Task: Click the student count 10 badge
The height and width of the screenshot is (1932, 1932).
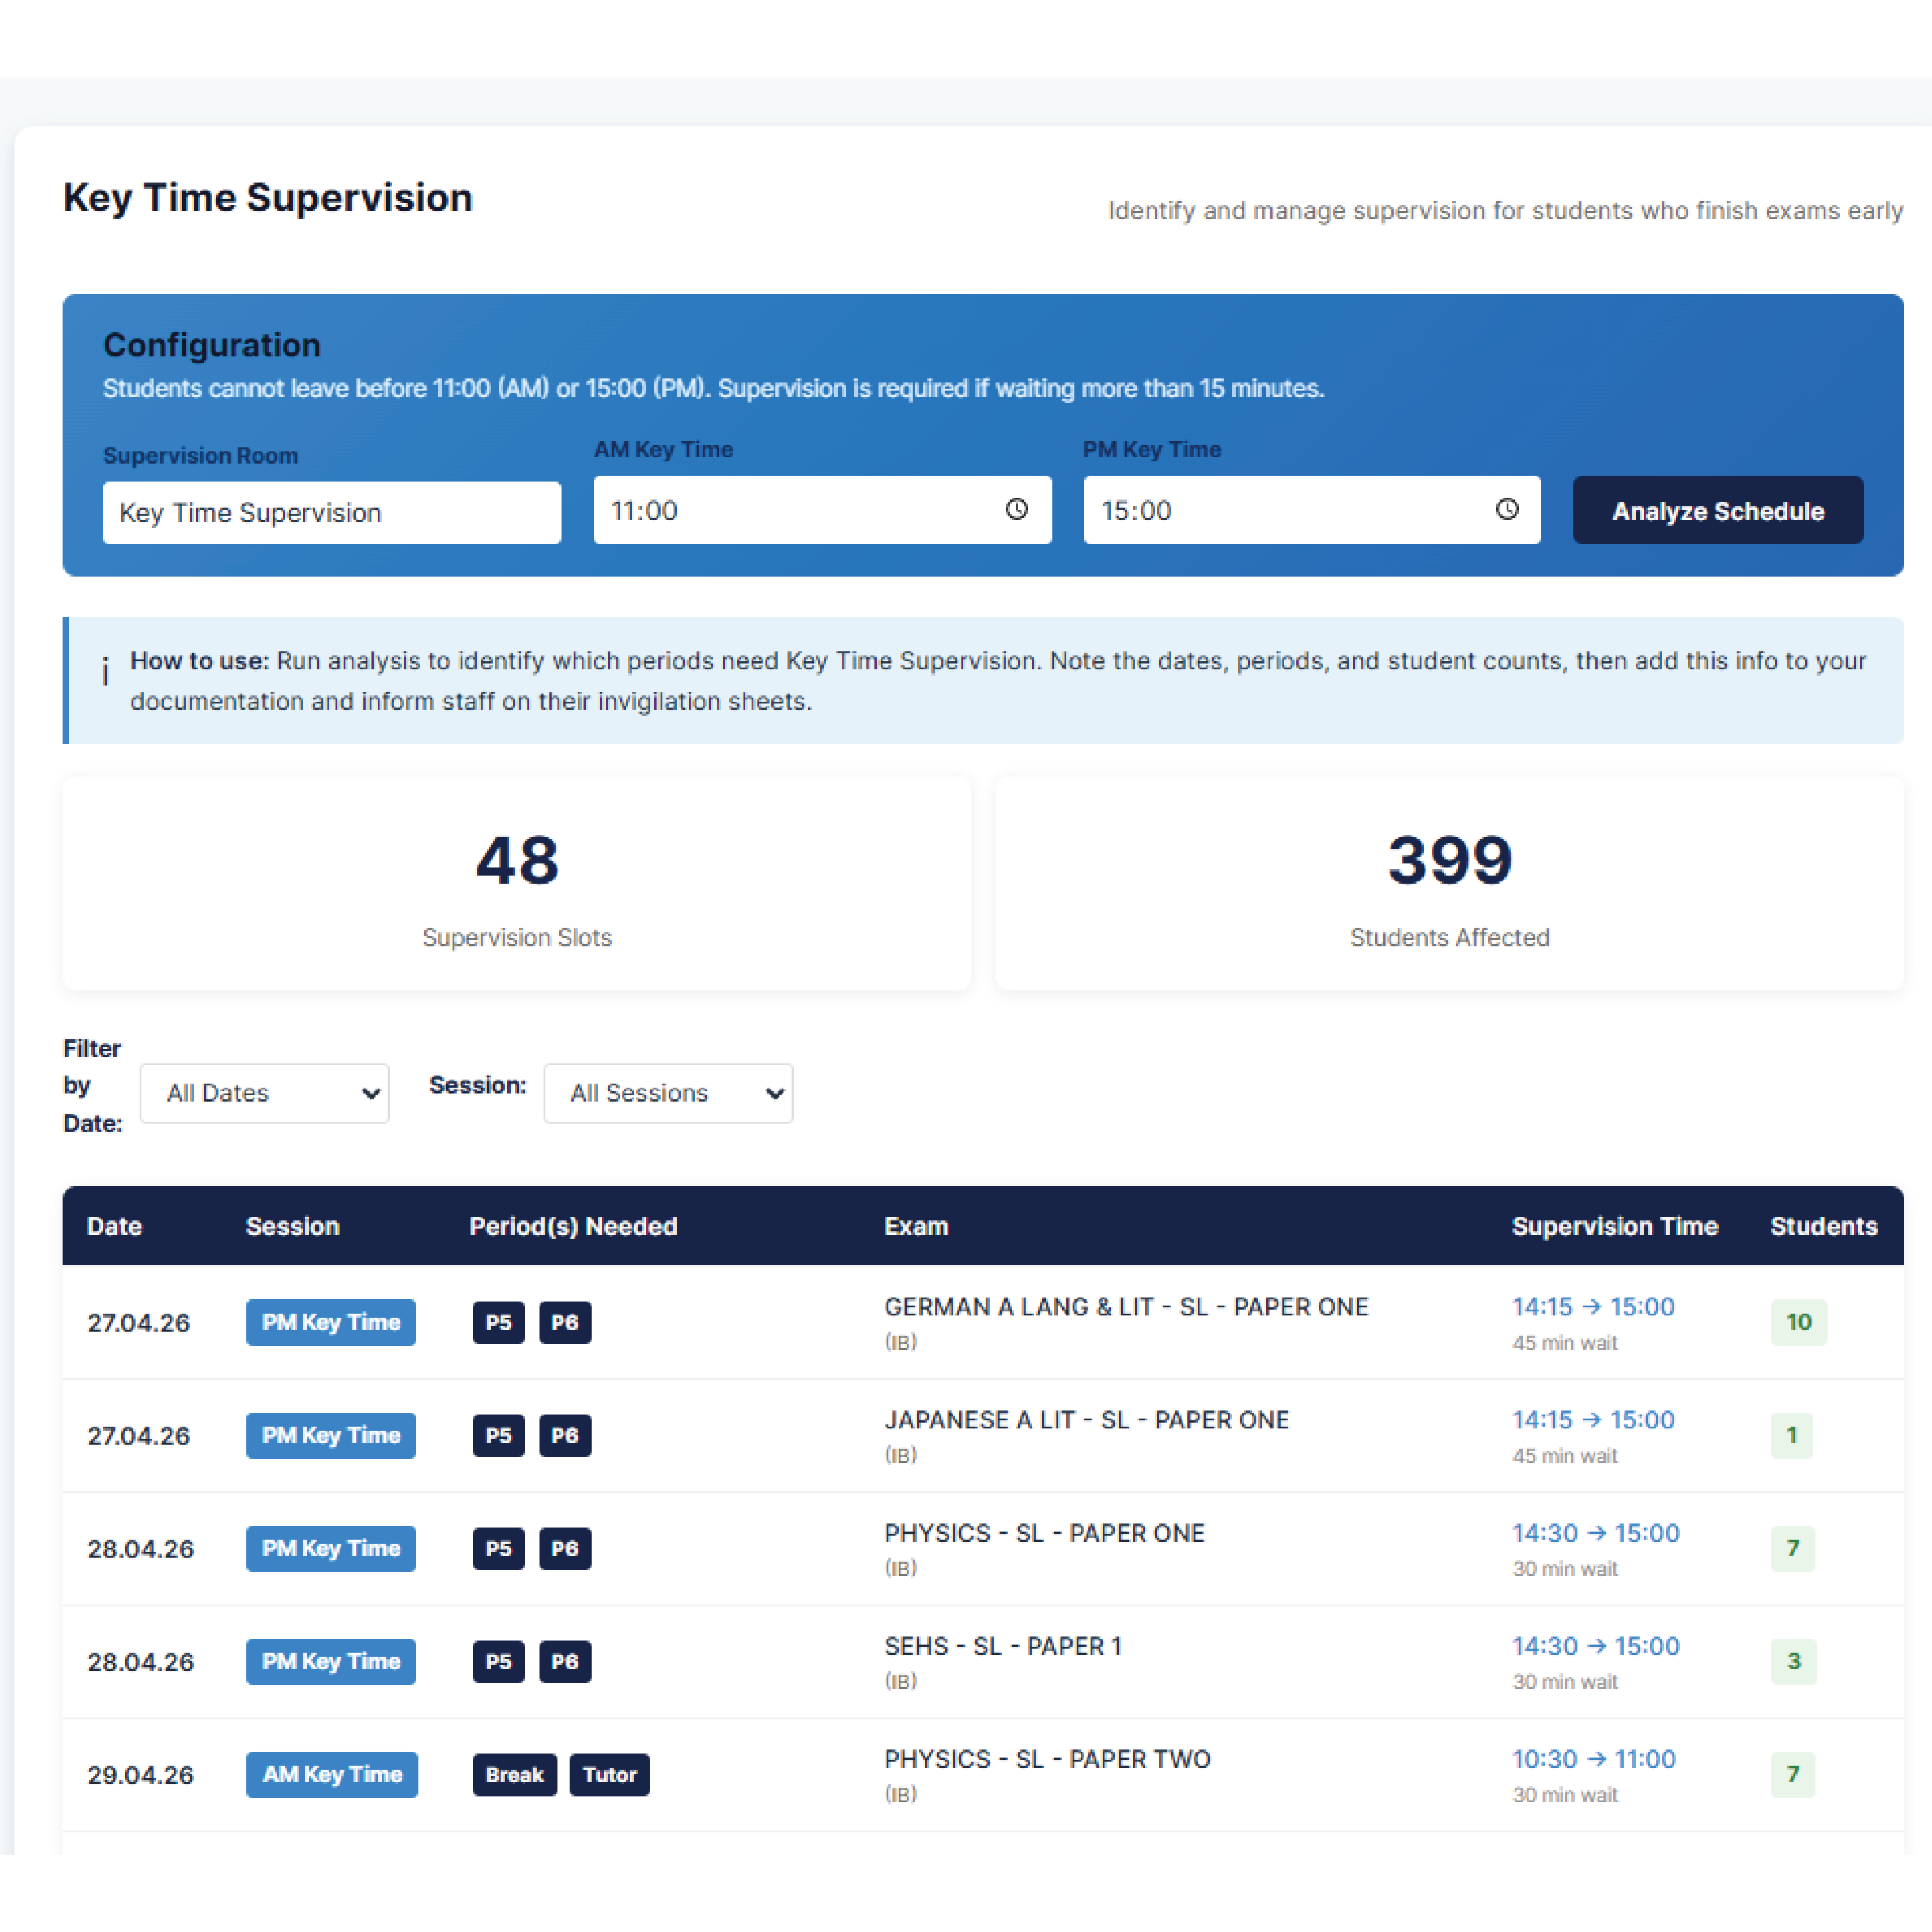Action: 1798,1322
